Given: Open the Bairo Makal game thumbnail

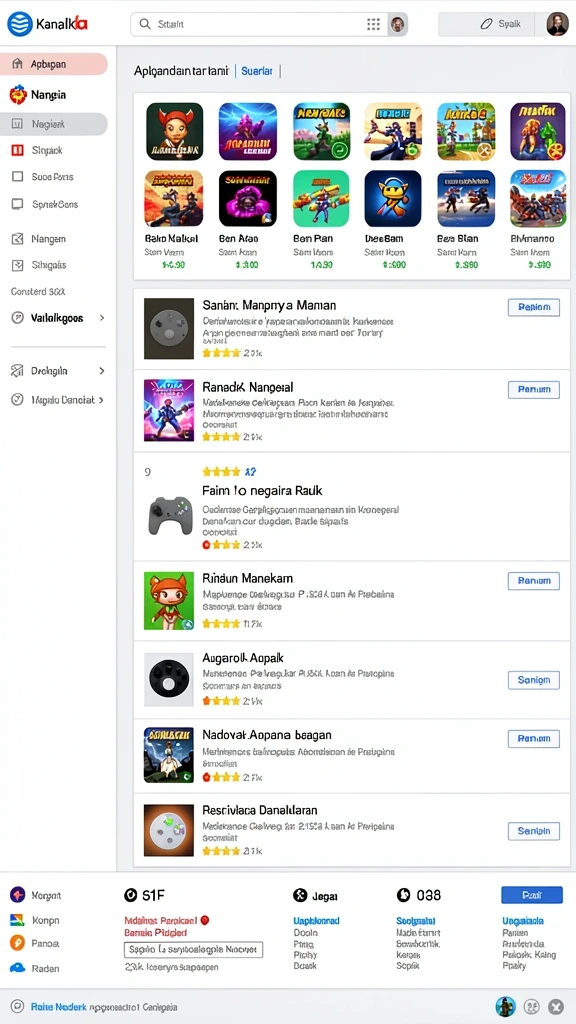Looking at the screenshot, I should coord(174,199).
